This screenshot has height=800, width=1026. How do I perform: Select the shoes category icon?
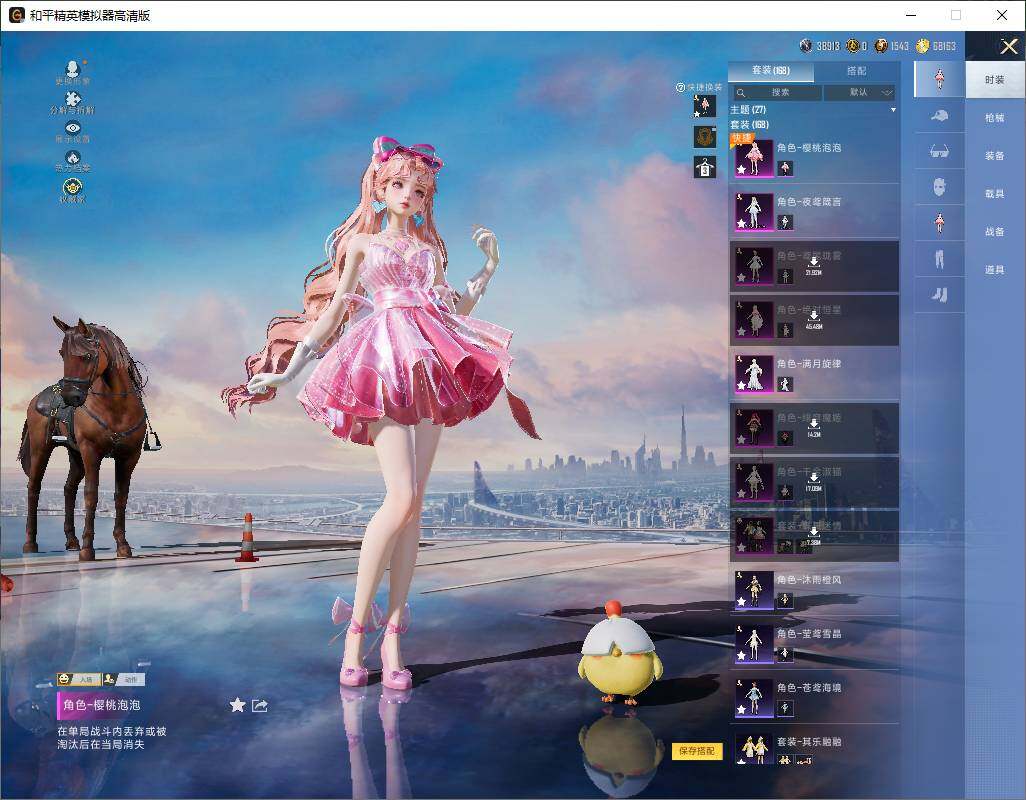[x=939, y=296]
